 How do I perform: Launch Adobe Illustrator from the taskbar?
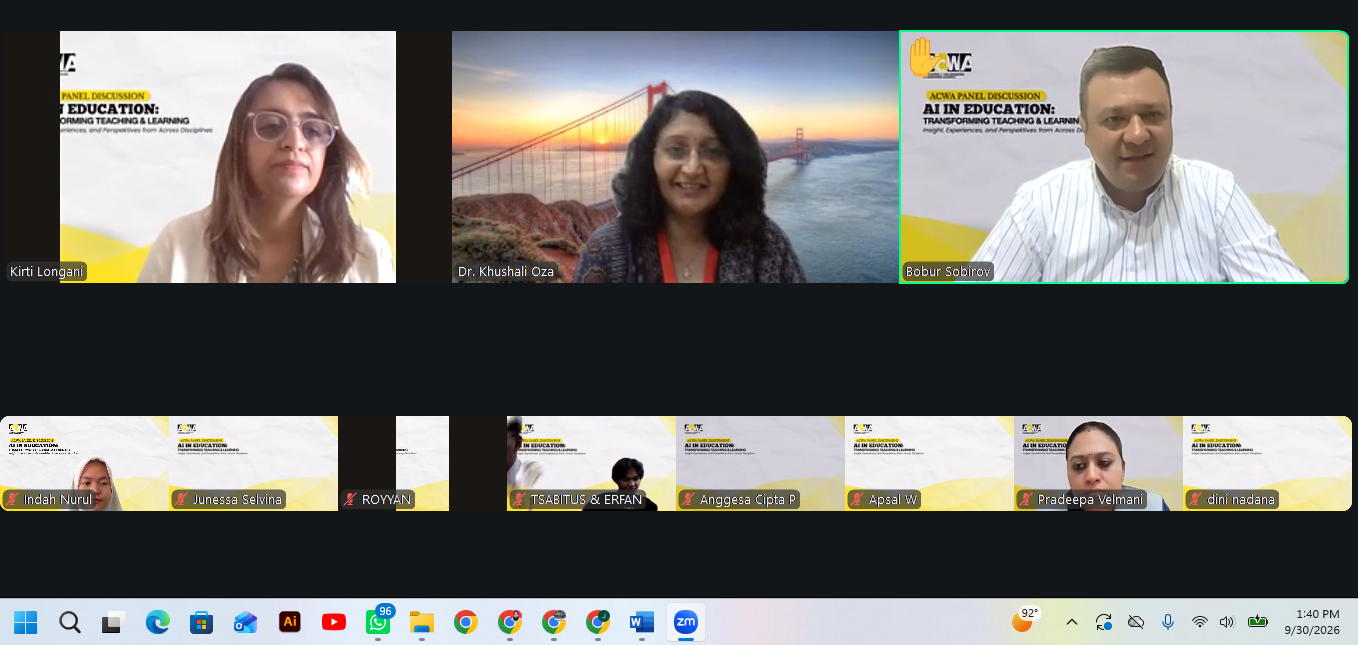(290, 621)
